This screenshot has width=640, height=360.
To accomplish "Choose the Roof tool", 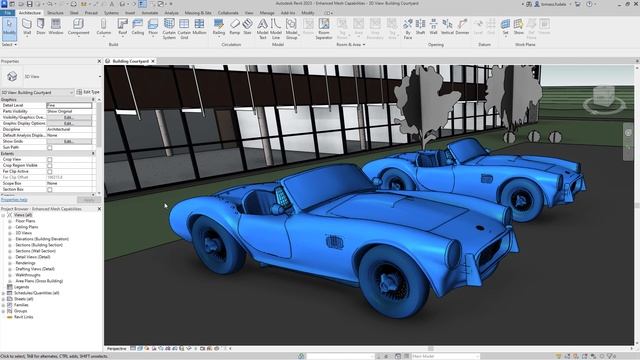I will [x=122, y=27].
